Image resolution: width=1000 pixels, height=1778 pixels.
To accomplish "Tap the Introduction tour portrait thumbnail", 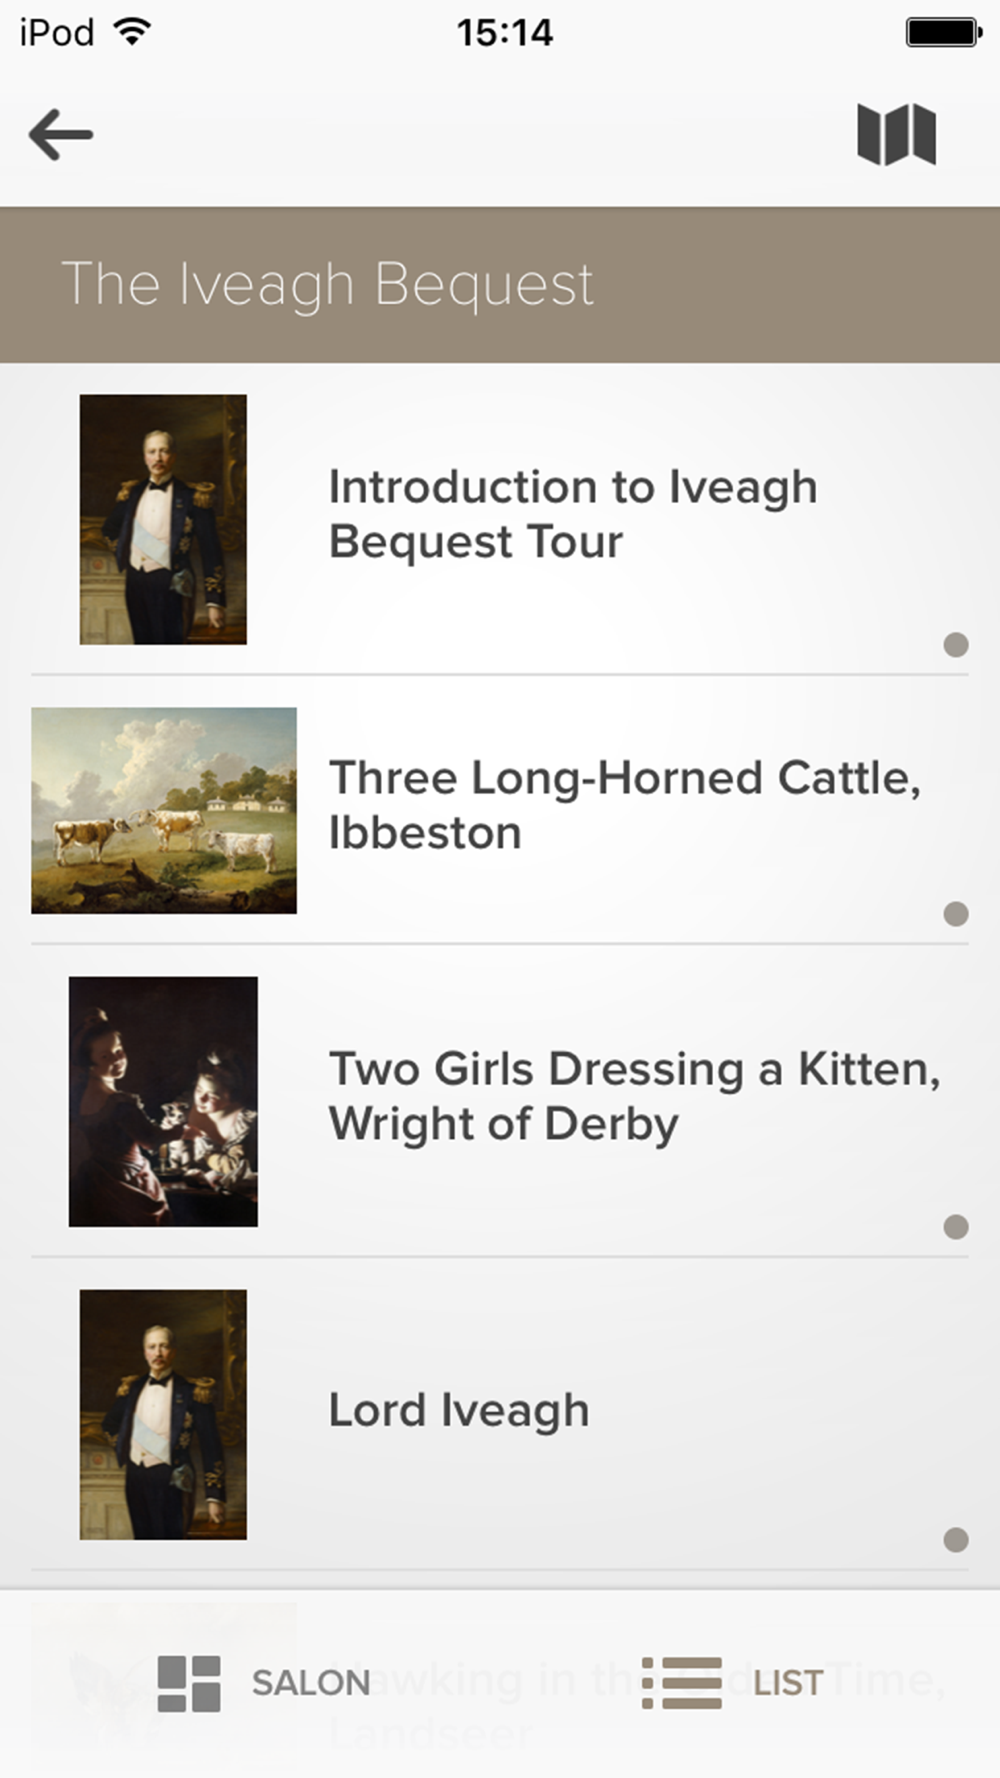I will (x=163, y=519).
